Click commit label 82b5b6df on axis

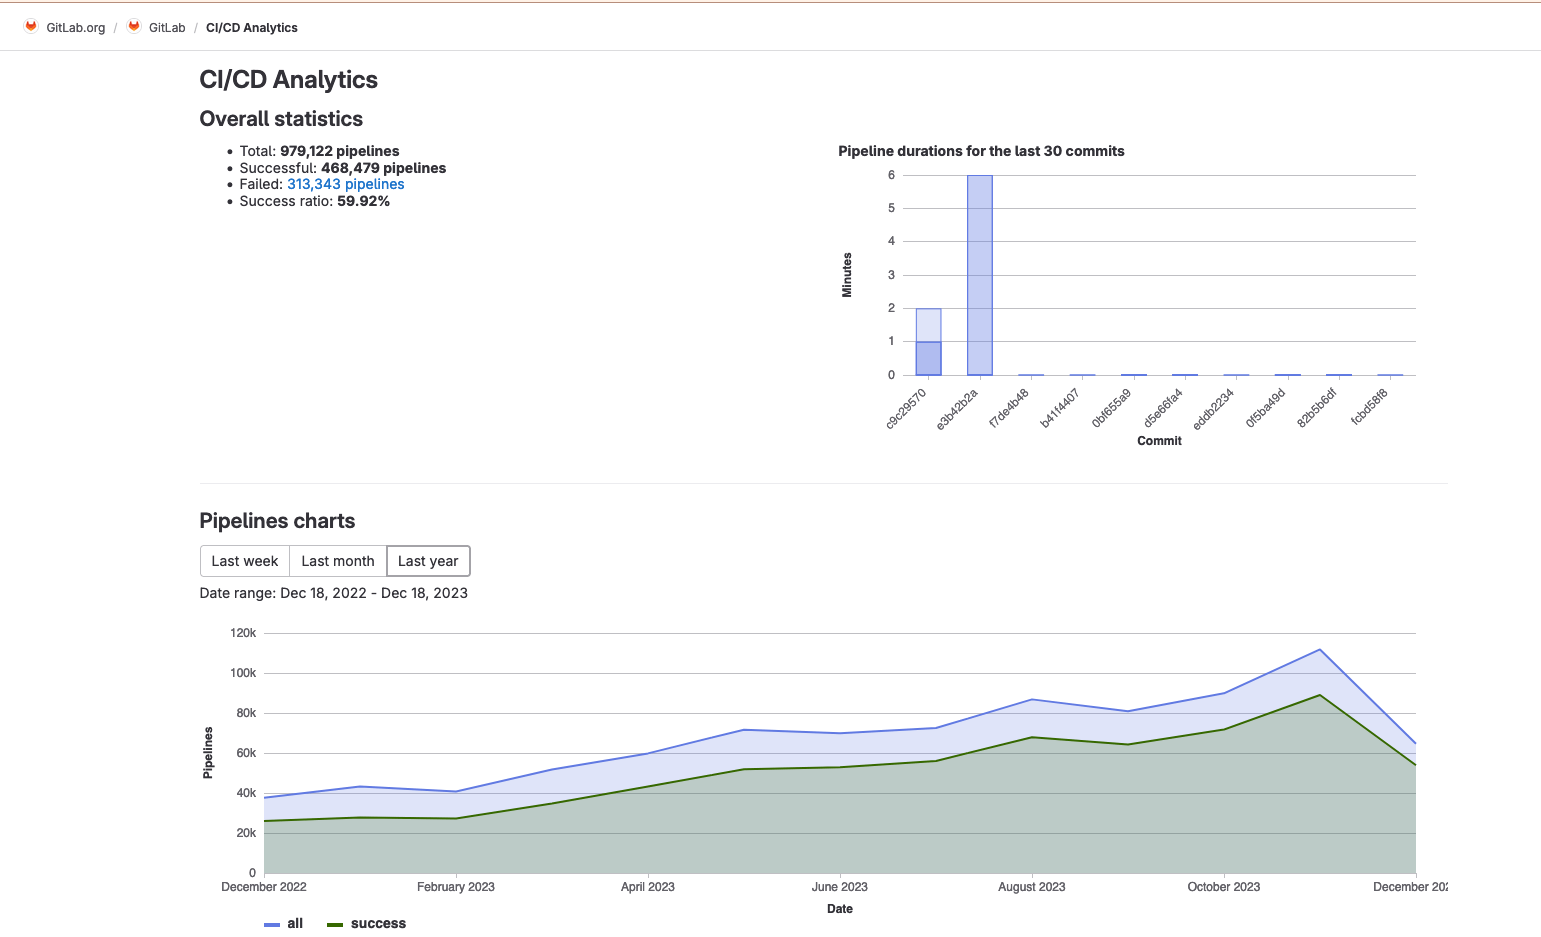(1317, 409)
